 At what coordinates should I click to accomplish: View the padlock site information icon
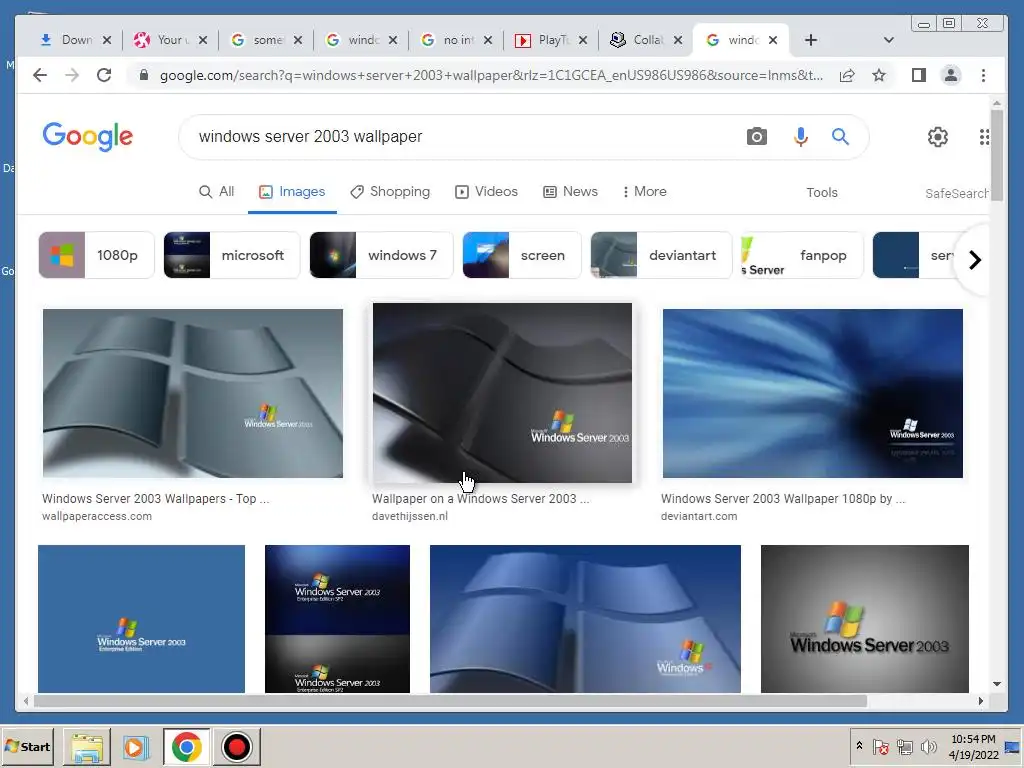pyautogui.click(x=144, y=75)
